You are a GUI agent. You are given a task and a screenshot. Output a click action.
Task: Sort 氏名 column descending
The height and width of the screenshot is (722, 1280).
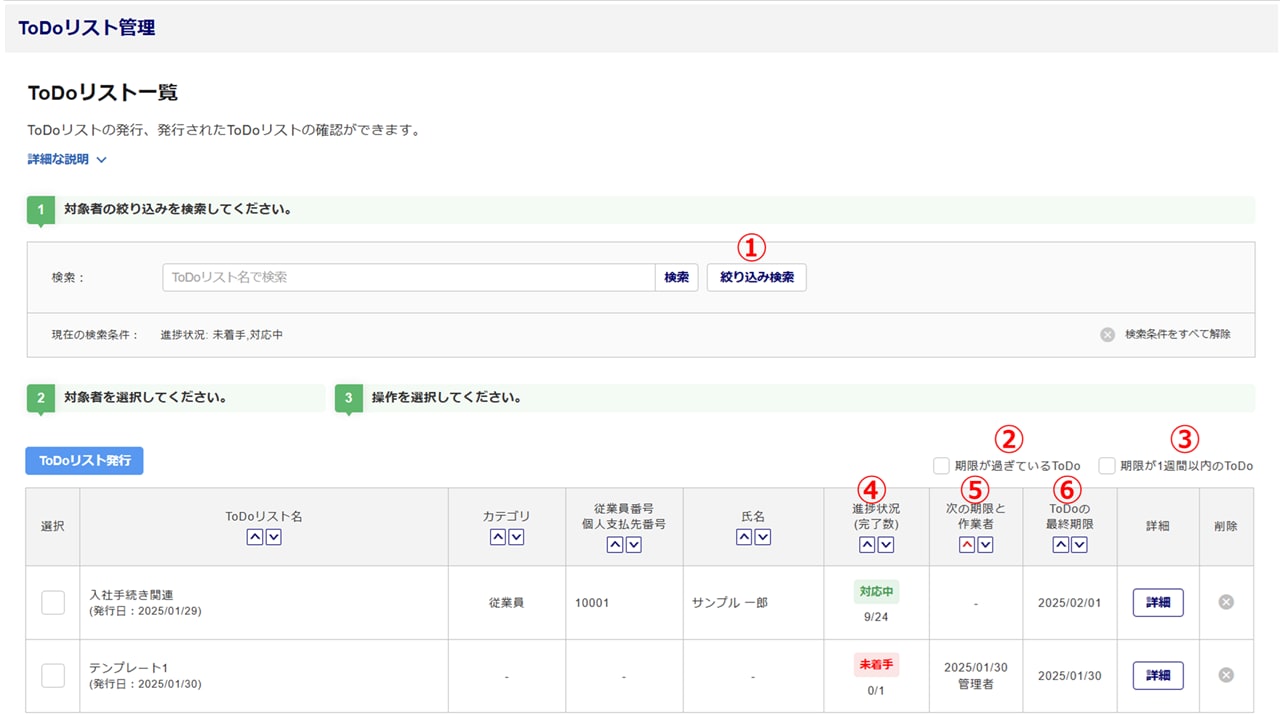(x=763, y=538)
